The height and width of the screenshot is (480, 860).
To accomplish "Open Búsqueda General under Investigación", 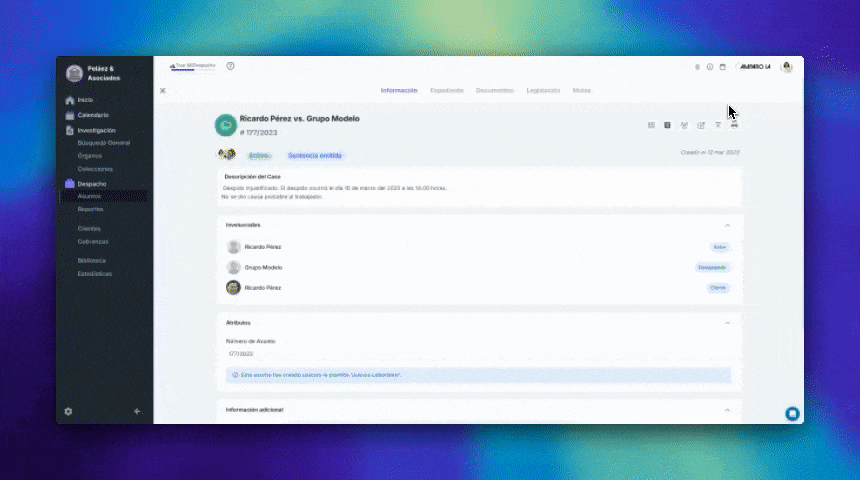I will pyautogui.click(x=103, y=143).
